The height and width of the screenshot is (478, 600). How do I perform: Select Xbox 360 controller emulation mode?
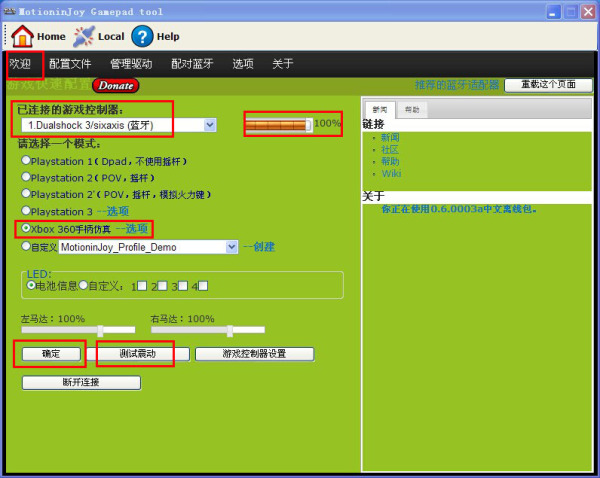tap(26, 228)
